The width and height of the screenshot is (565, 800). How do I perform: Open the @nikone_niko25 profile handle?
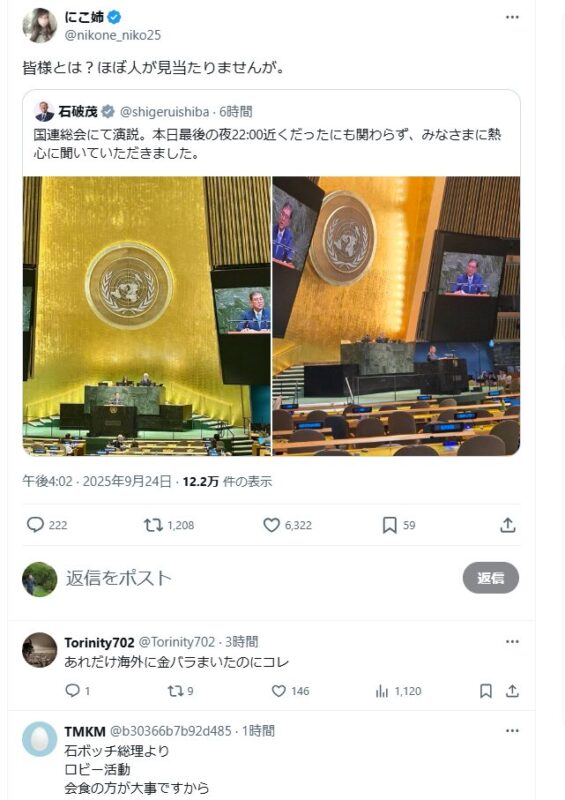coord(112,35)
